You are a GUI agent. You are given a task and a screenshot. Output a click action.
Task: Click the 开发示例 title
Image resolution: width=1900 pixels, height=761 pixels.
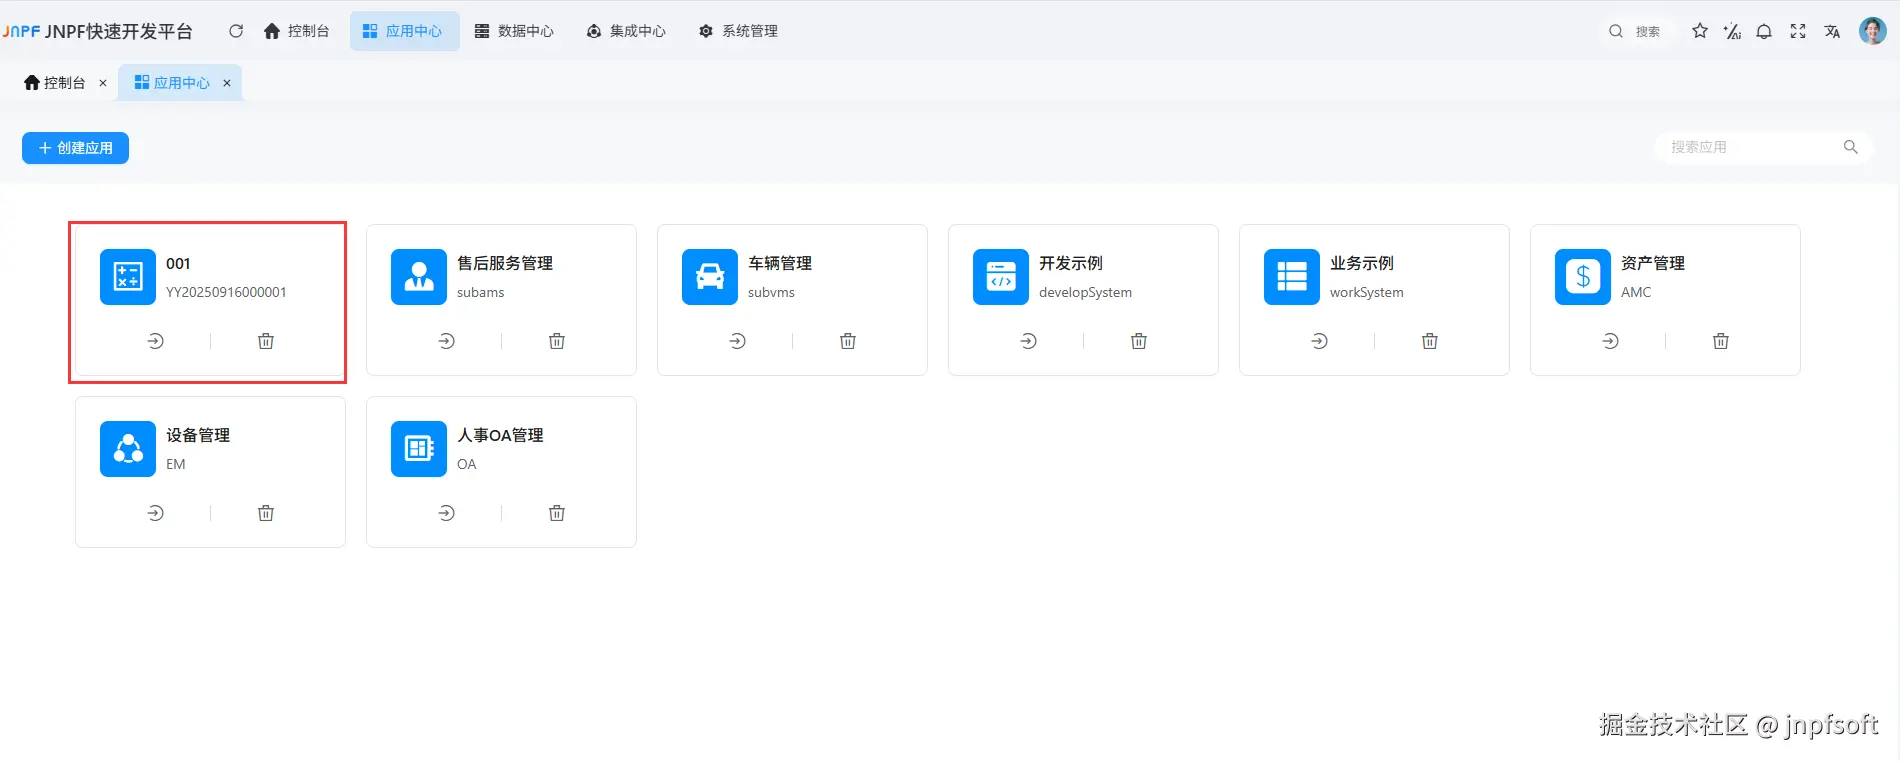[1071, 263]
